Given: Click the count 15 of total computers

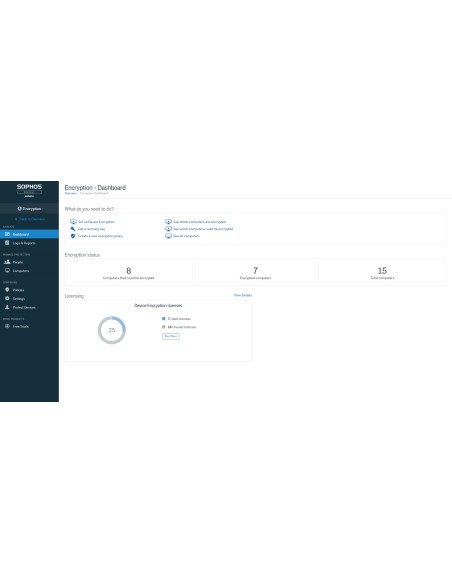Looking at the screenshot, I should (382, 270).
